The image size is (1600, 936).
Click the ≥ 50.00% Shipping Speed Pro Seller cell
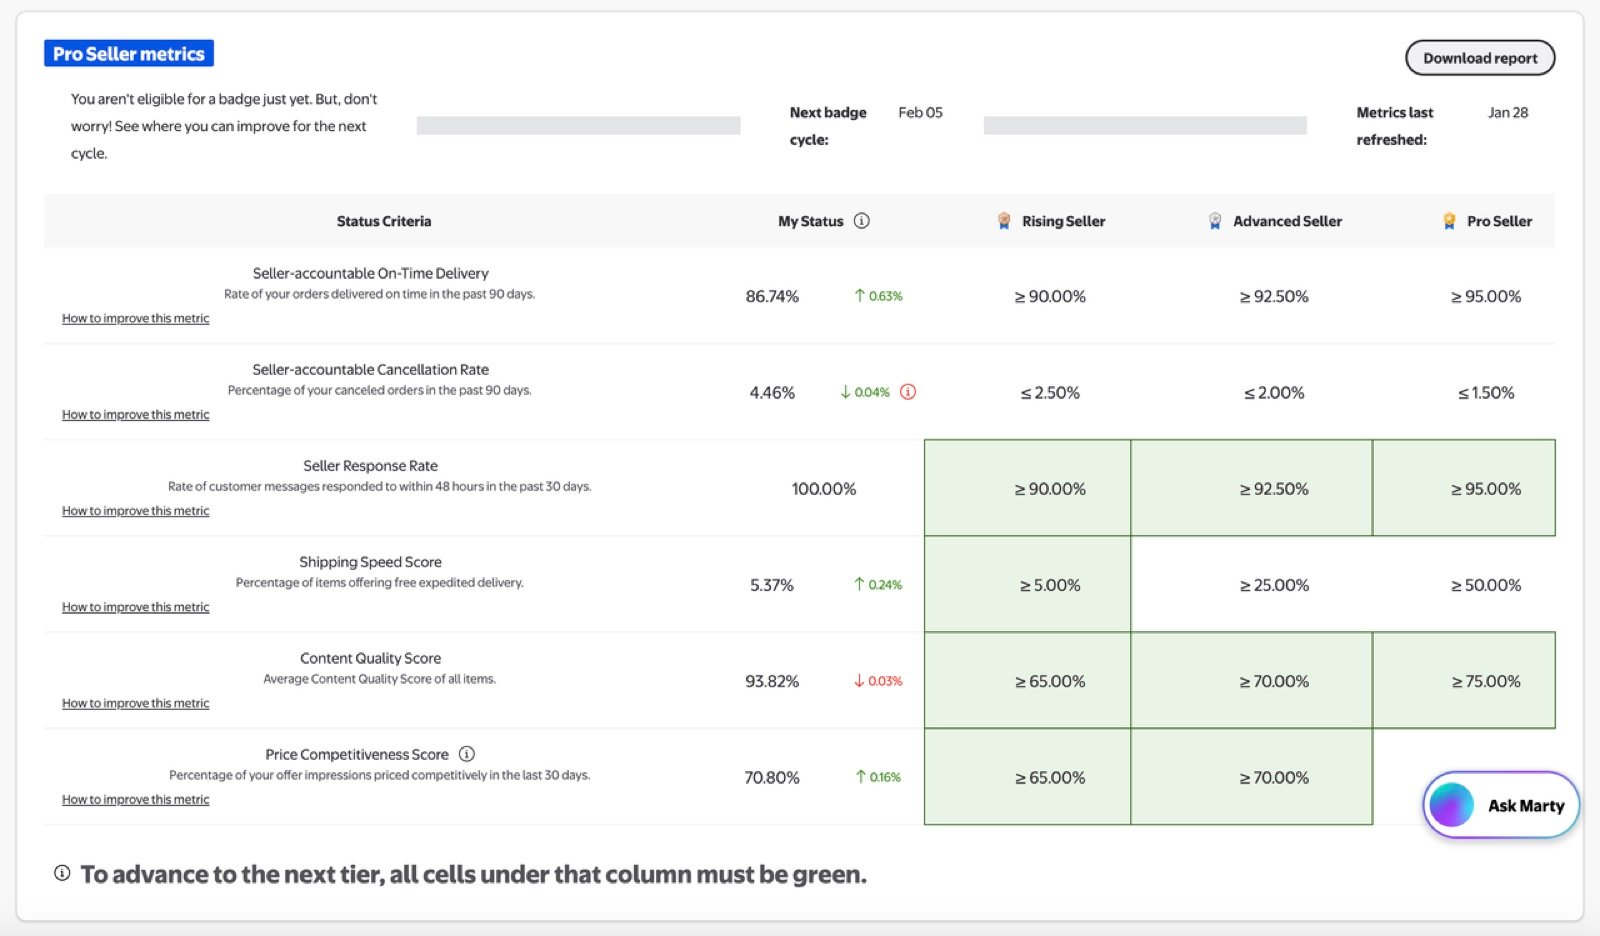(1486, 585)
